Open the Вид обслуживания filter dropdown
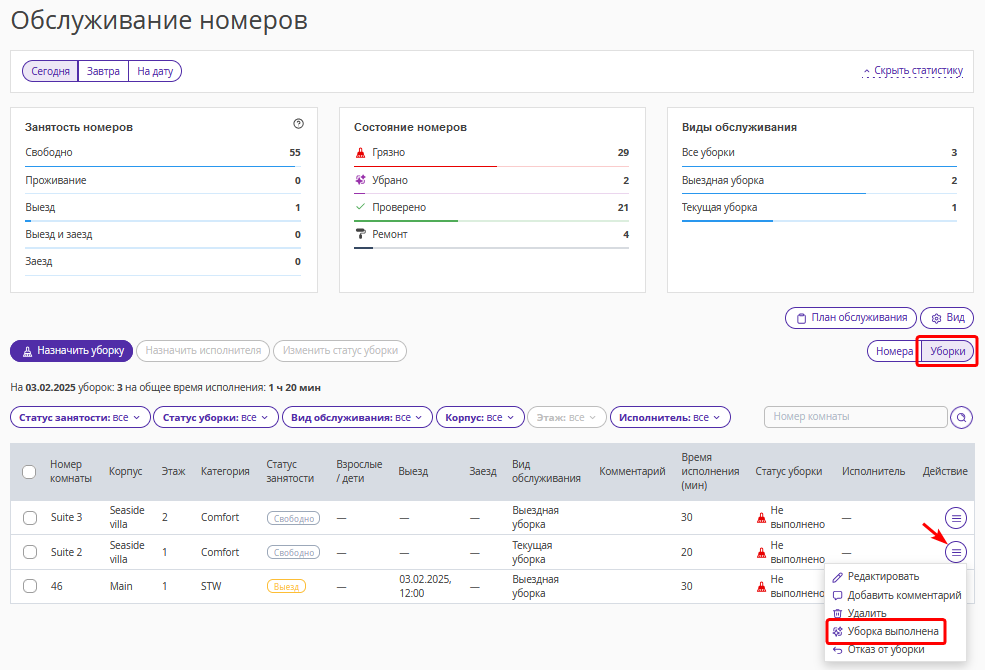Image resolution: width=985 pixels, height=670 pixels. (x=357, y=417)
